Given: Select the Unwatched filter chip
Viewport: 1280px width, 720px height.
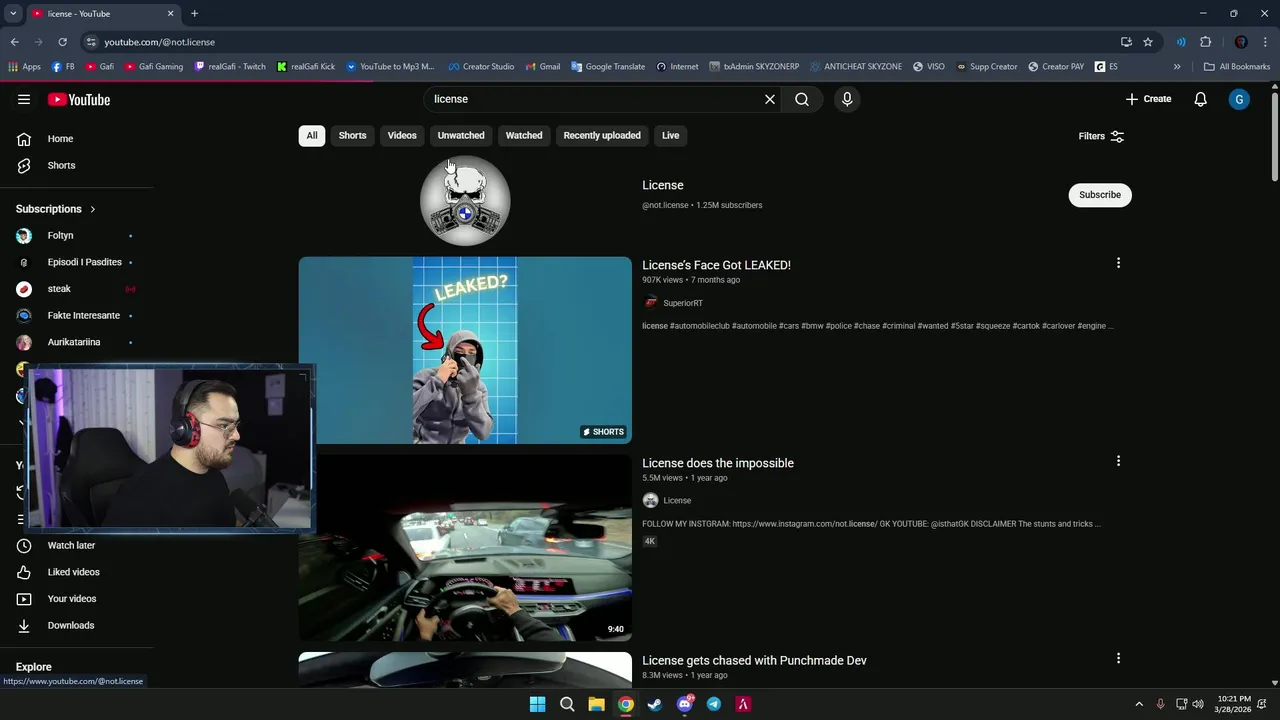Looking at the screenshot, I should click(461, 136).
